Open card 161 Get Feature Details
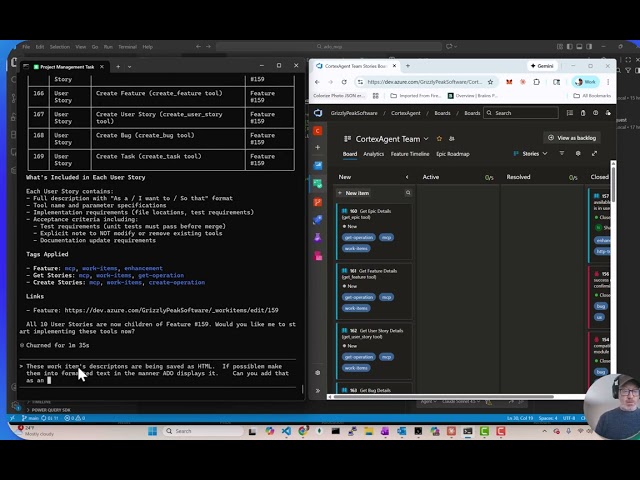The image size is (640, 480). 374,291
